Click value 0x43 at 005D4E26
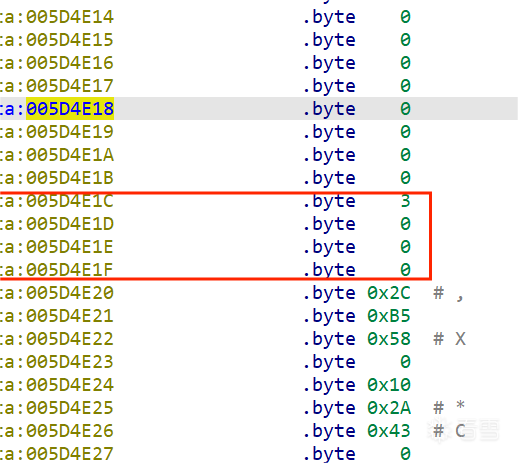The image size is (518, 463). tap(389, 431)
